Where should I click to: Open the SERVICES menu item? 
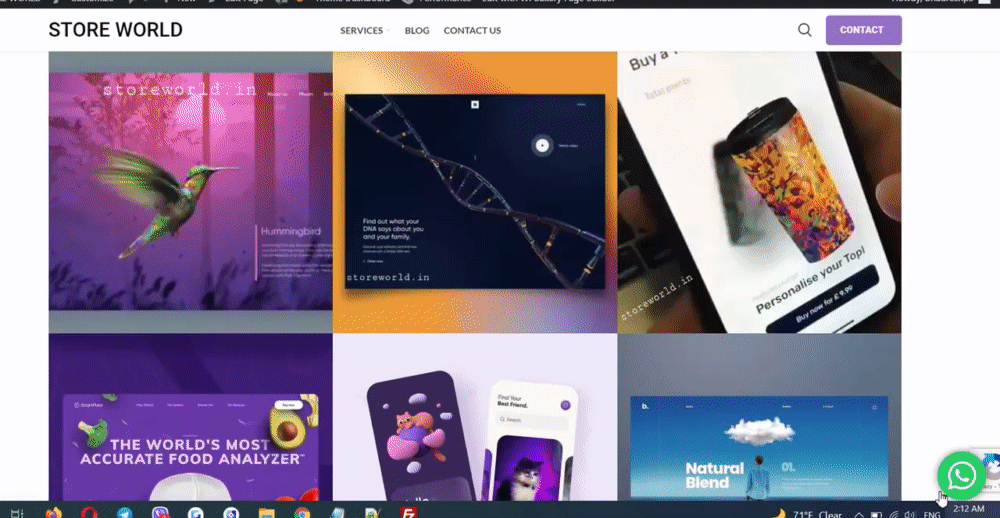pos(362,31)
